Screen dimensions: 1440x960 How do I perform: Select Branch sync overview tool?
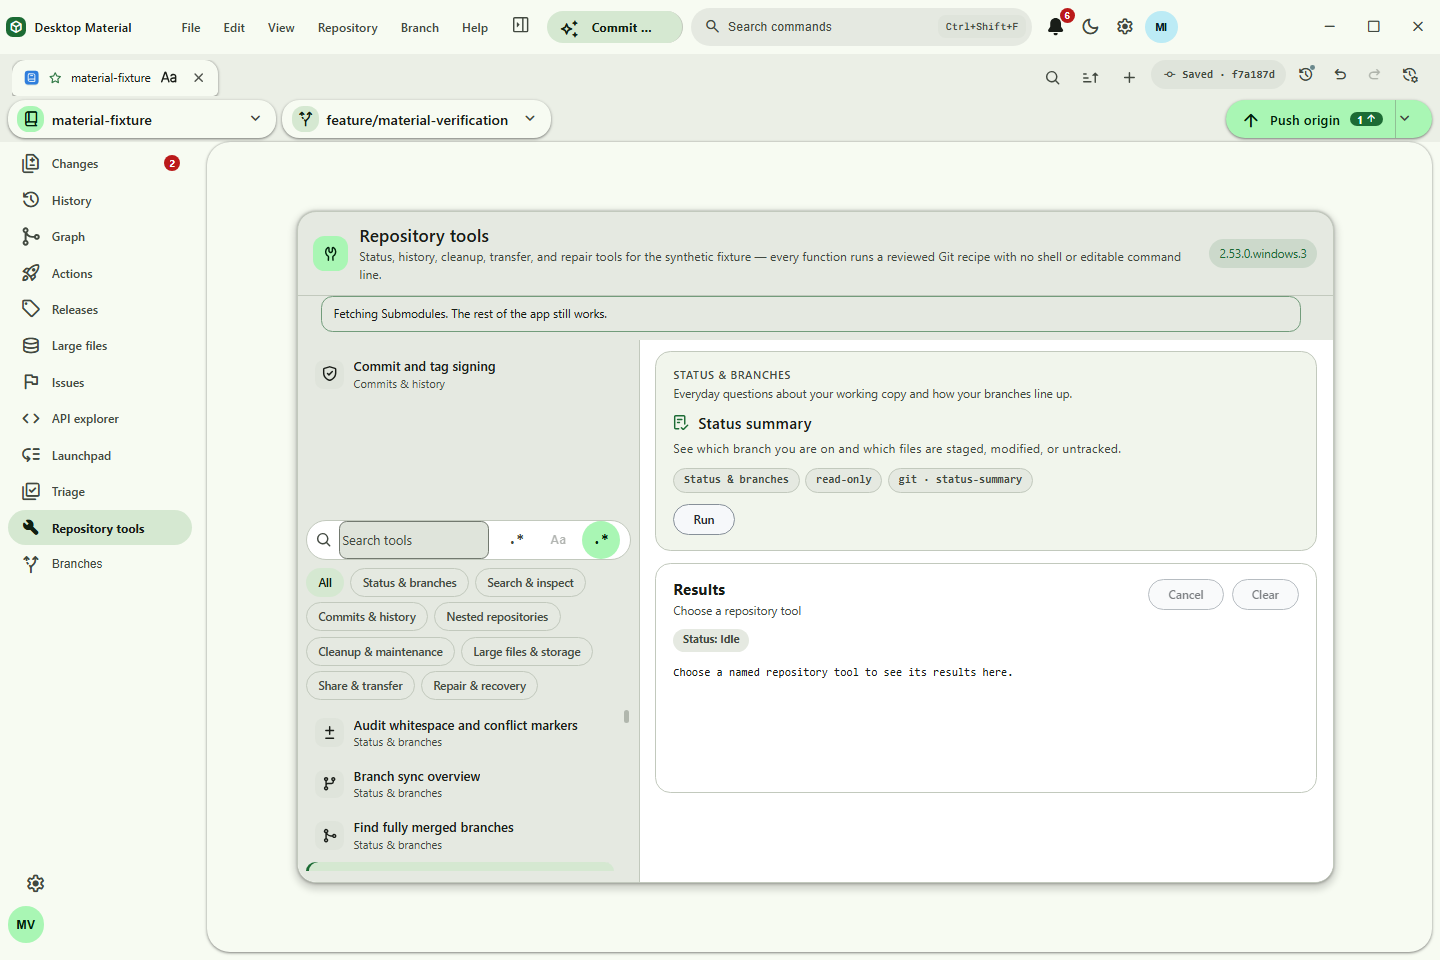click(x=460, y=784)
